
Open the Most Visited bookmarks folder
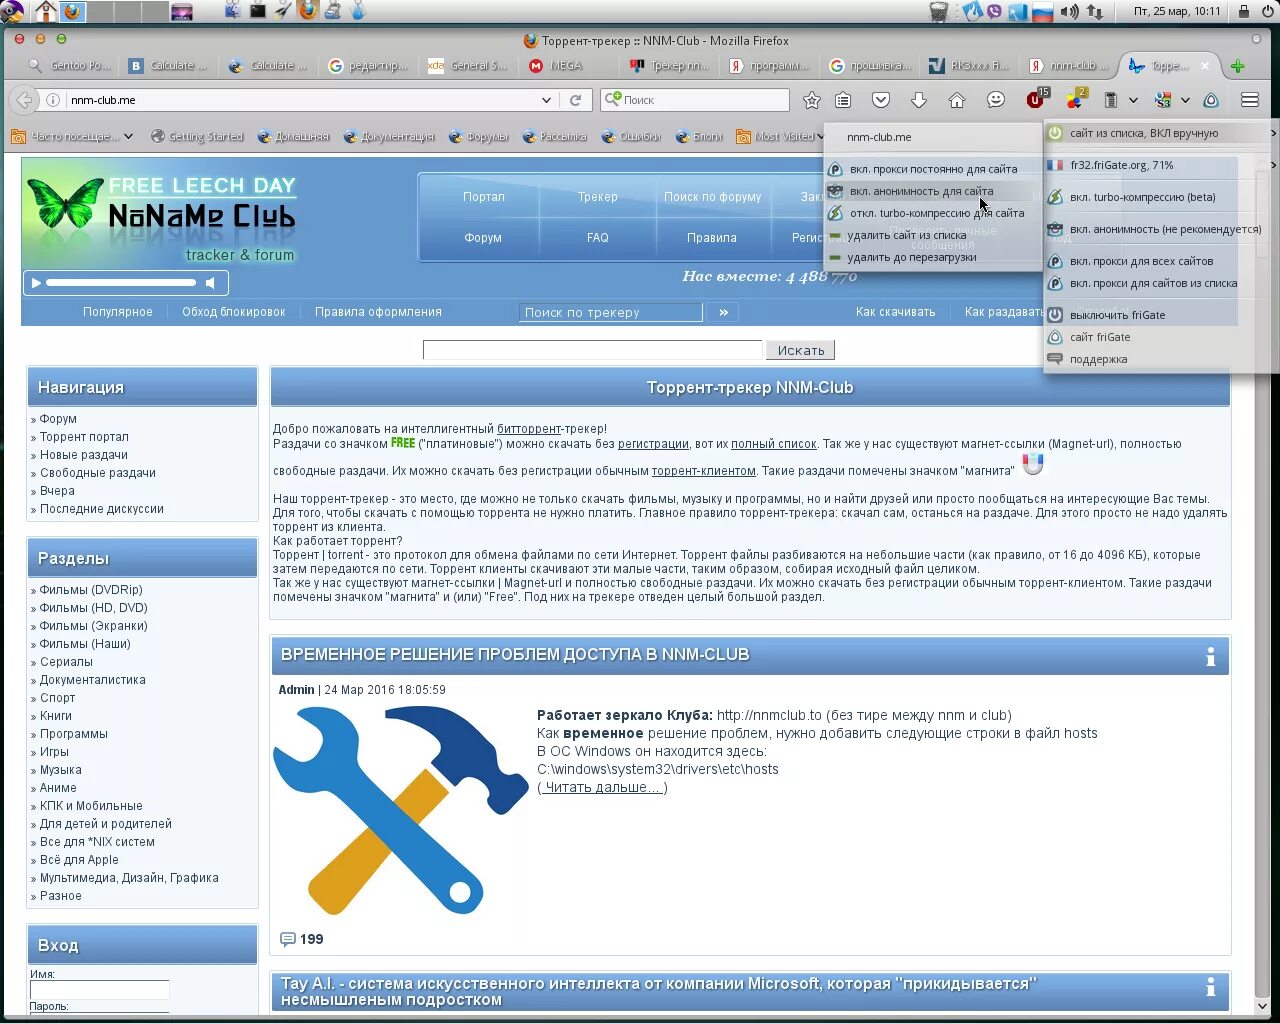click(x=779, y=137)
